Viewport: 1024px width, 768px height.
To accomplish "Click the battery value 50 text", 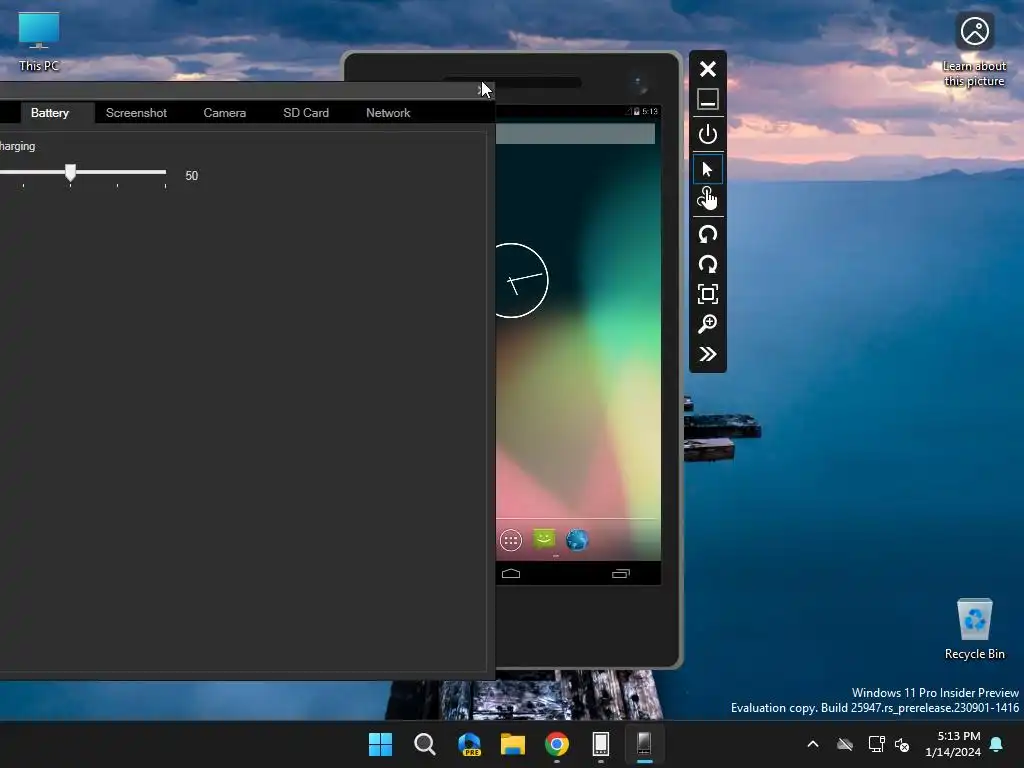I will (x=191, y=176).
